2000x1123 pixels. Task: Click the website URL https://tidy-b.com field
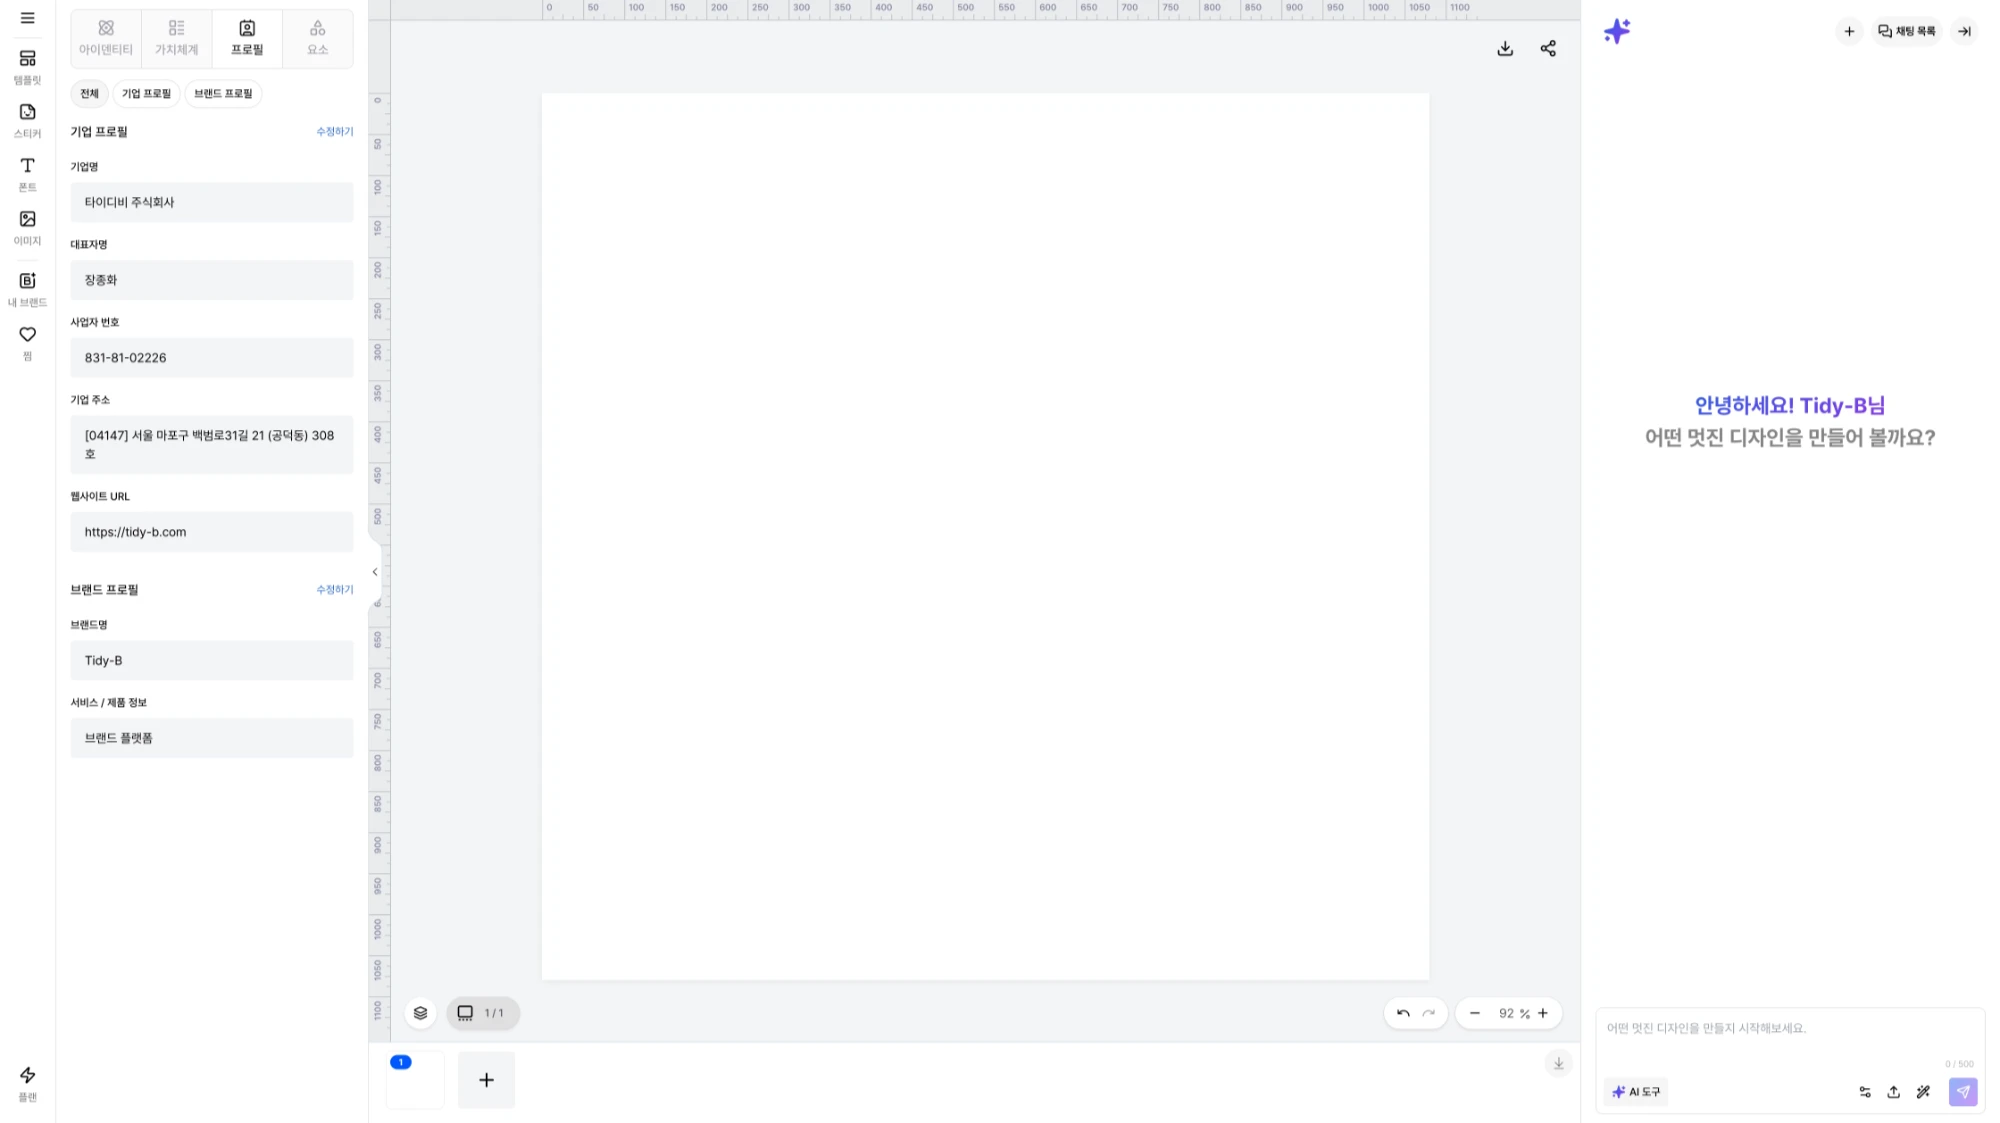pos(212,532)
